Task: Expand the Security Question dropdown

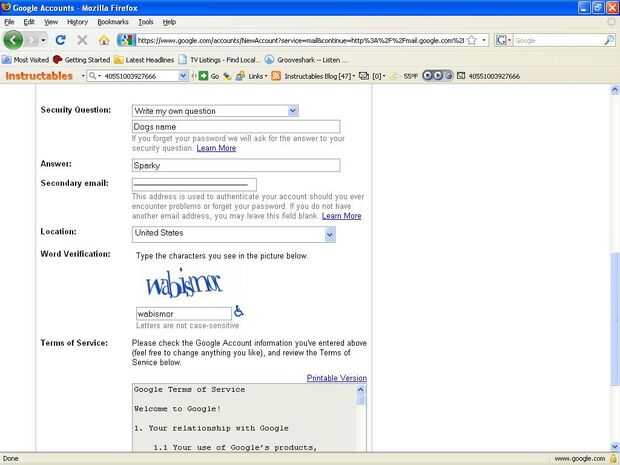Action: click(x=293, y=111)
